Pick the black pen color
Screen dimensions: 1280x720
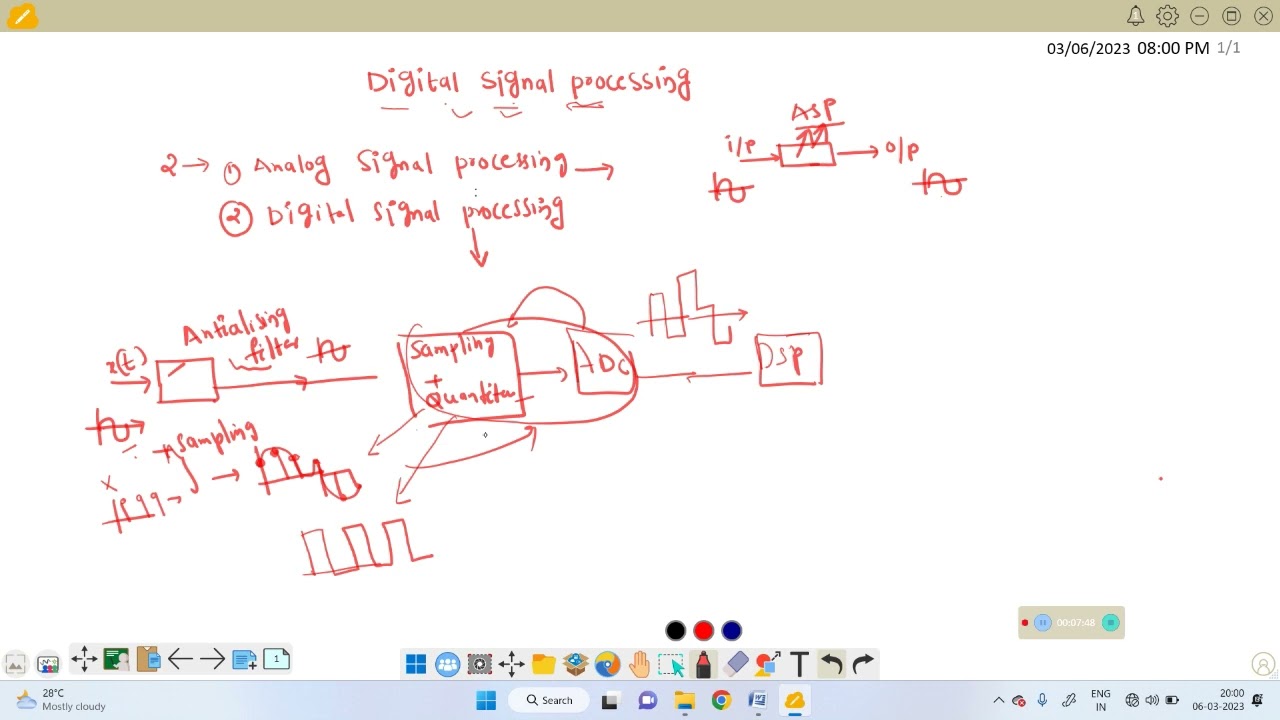(x=676, y=630)
